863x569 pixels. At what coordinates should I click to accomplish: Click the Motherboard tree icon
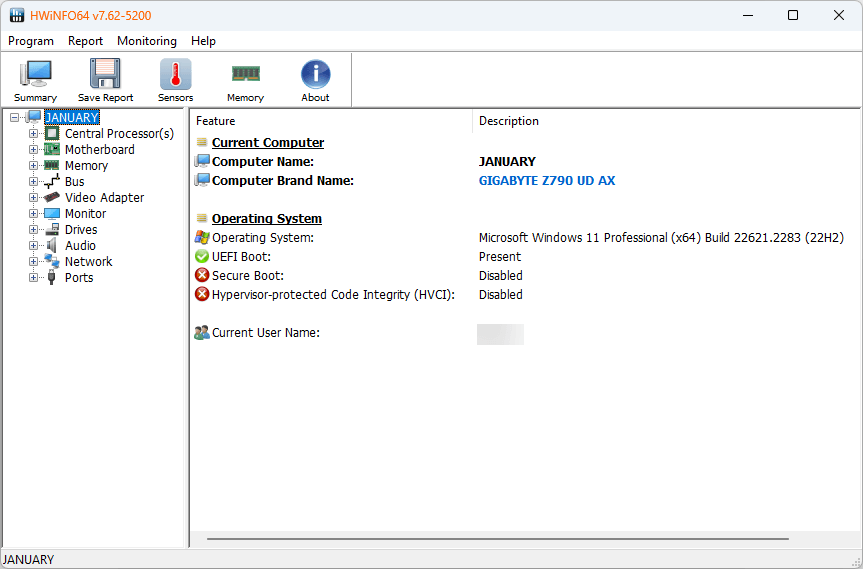click(52, 149)
